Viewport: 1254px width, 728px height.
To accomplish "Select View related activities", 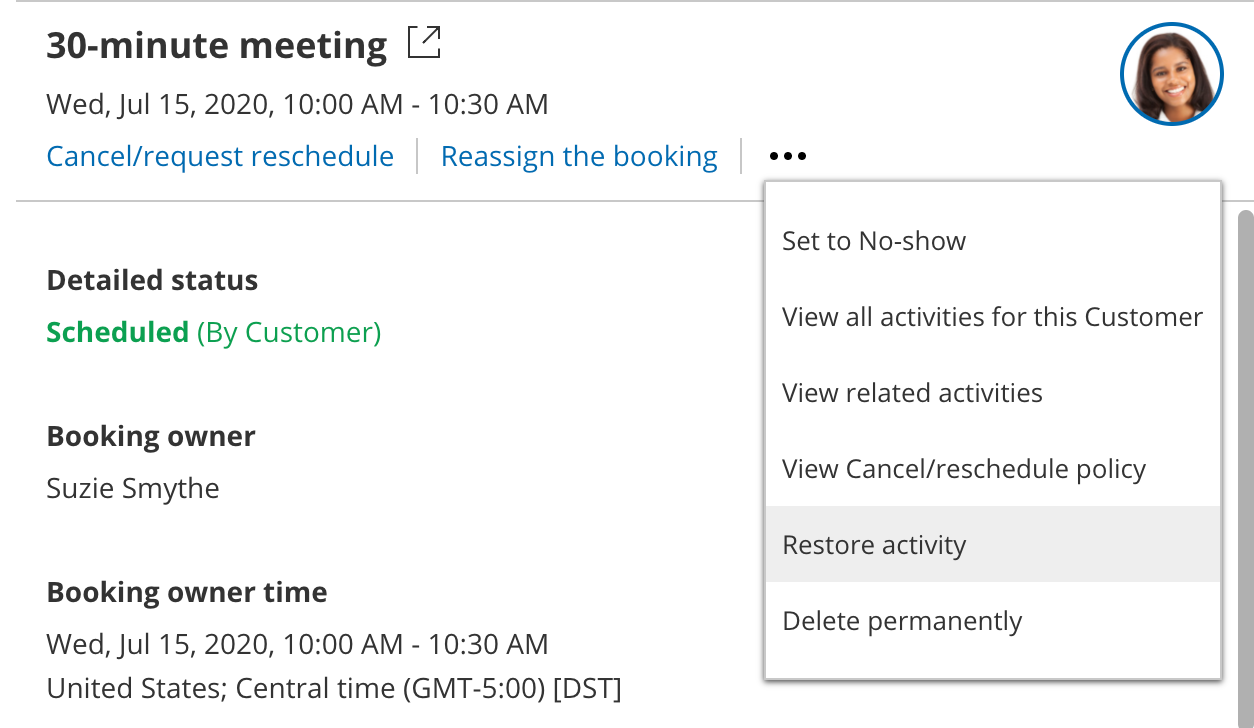I will (x=912, y=393).
